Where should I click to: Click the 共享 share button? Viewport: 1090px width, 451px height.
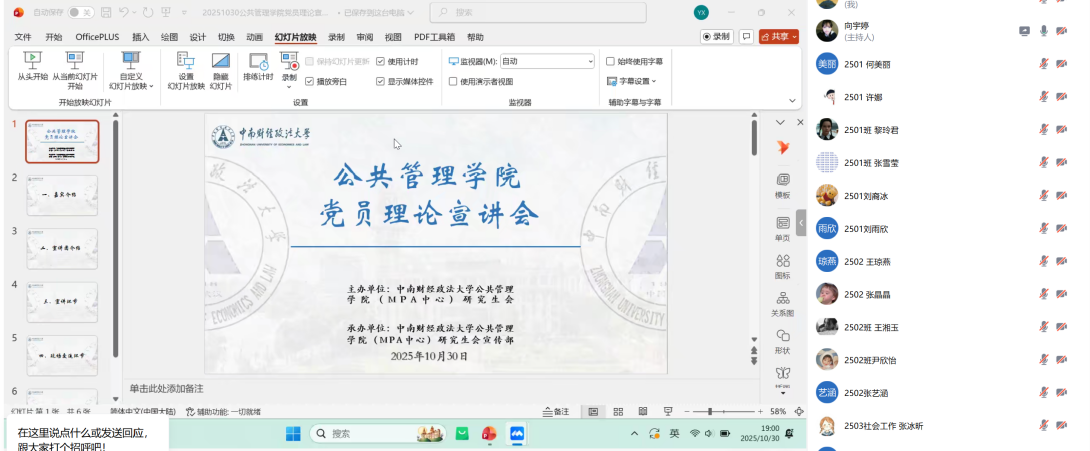[x=779, y=36]
